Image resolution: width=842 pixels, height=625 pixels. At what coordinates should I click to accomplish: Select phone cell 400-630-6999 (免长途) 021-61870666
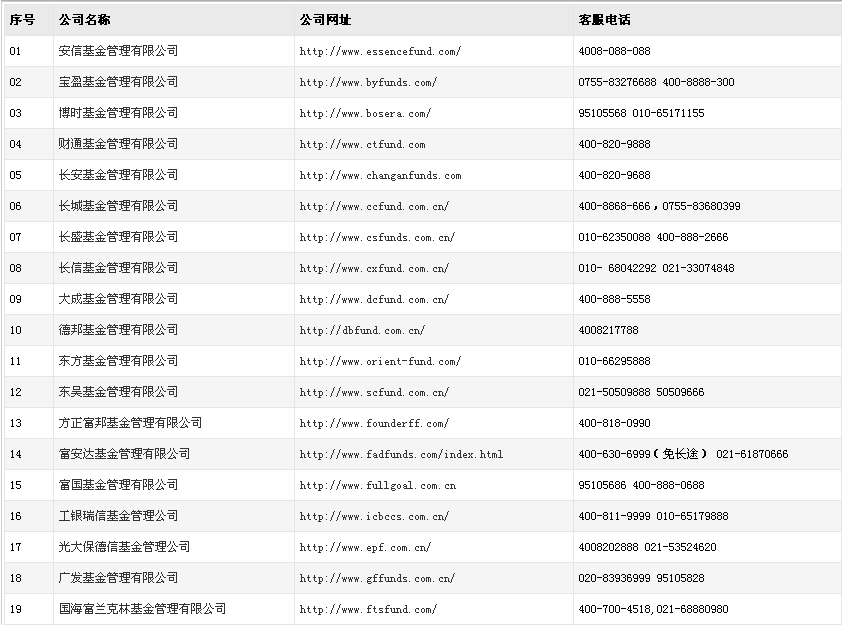(683, 455)
